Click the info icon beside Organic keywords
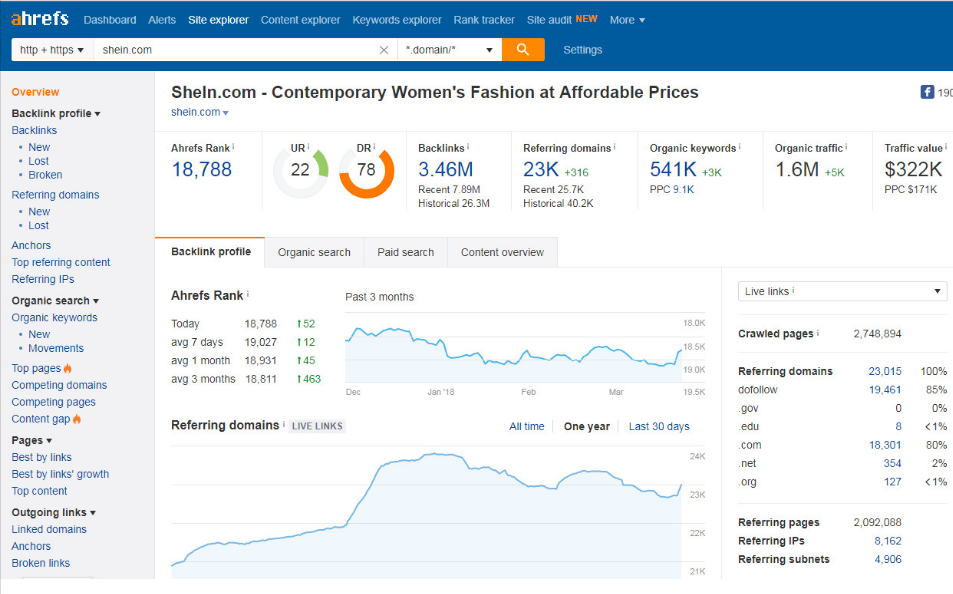This screenshot has width=953, height=594. [741, 148]
